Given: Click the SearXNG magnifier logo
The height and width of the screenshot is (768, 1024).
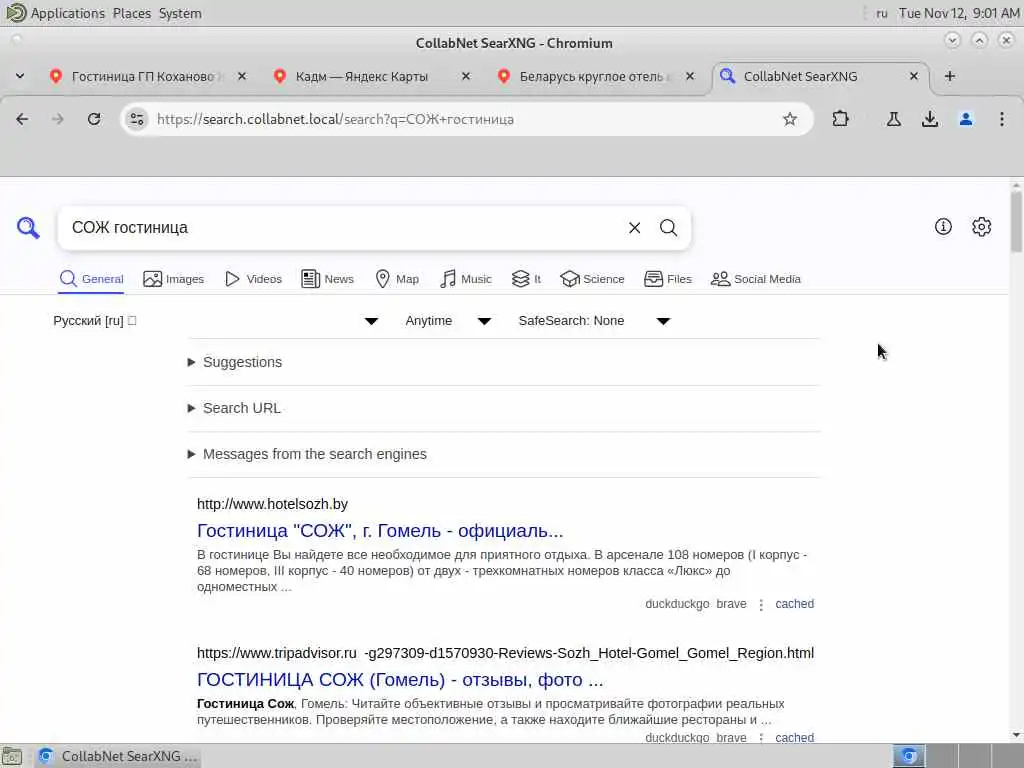Looking at the screenshot, I should 28,228.
